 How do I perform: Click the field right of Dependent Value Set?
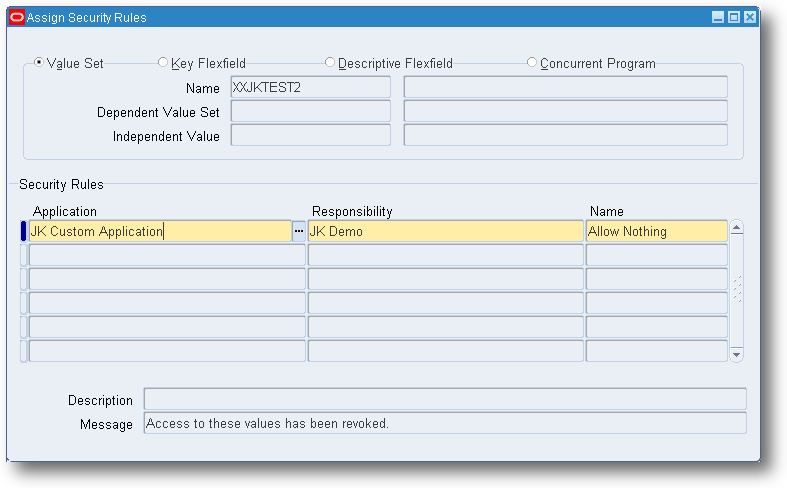coord(566,111)
